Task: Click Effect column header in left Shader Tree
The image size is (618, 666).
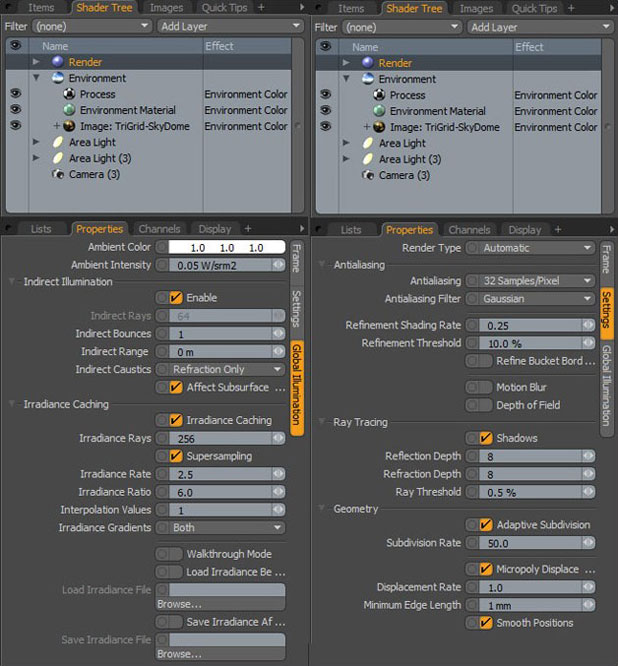Action: [x=247, y=46]
